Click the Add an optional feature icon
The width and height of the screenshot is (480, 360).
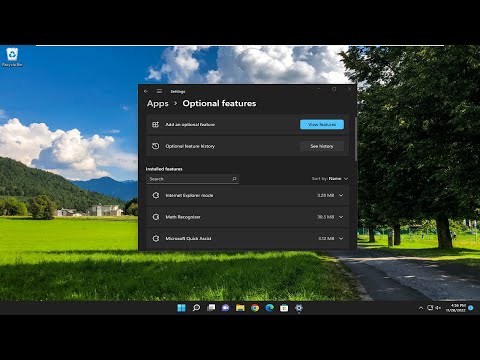tap(155, 124)
